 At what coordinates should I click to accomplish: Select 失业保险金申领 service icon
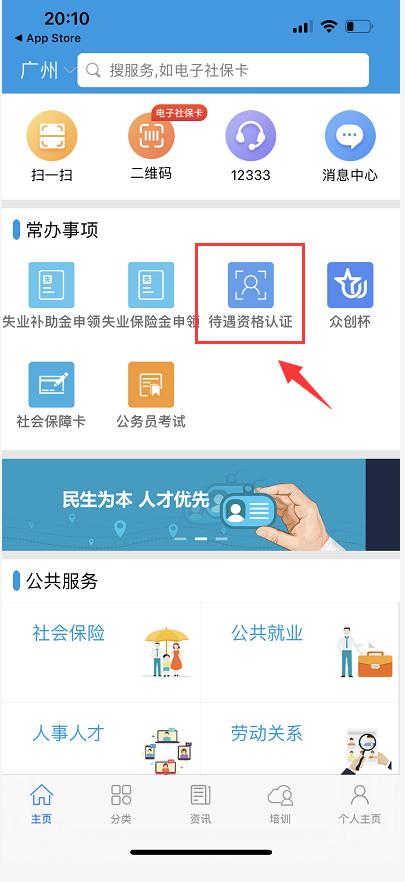coord(151,285)
